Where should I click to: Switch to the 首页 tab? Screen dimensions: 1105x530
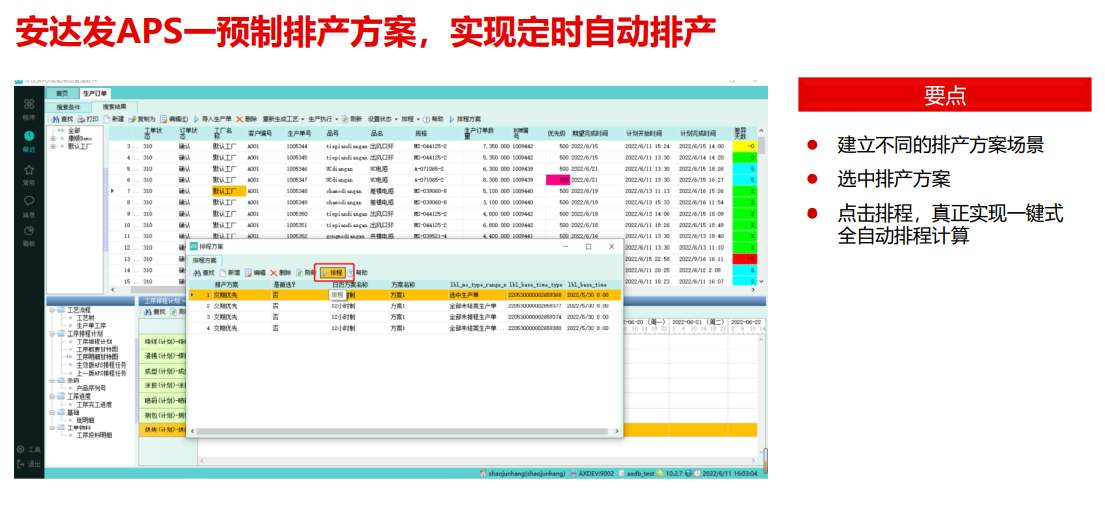[62, 93]
